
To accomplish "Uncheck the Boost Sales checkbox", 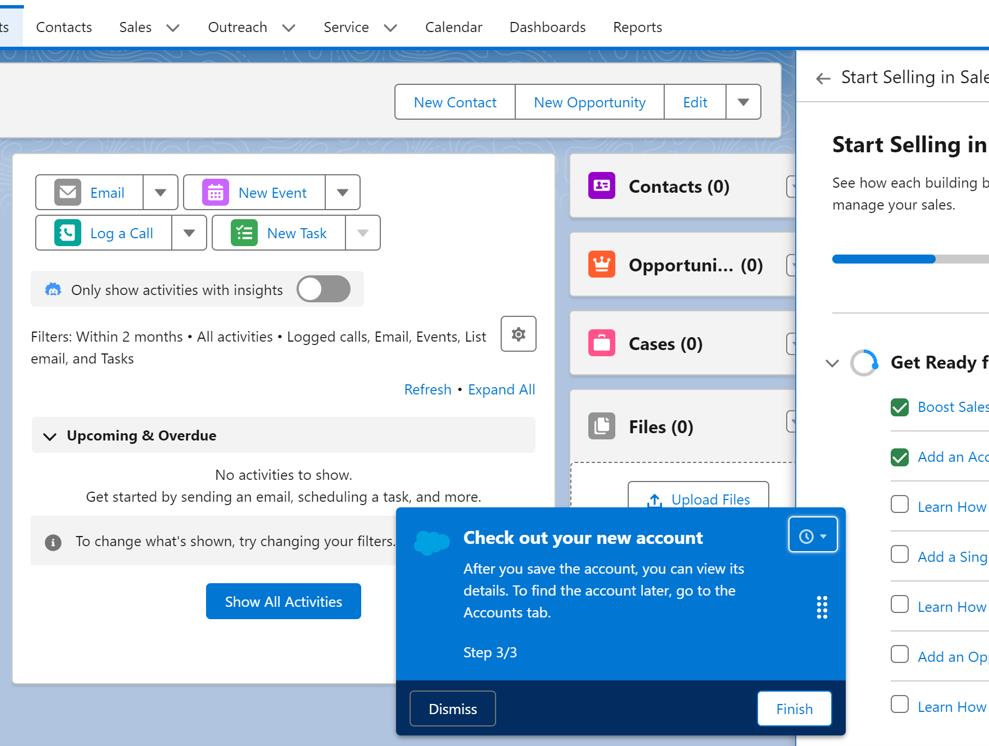I will 900,407.
